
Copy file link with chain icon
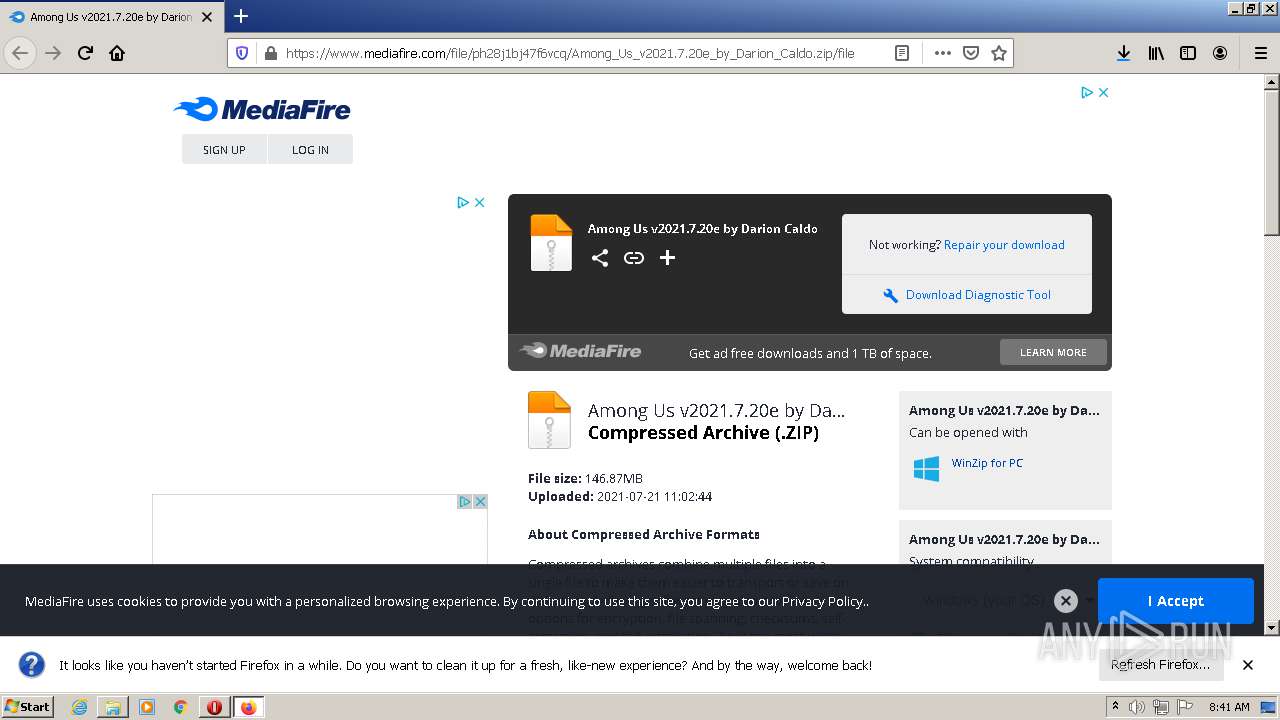point(634,258)
